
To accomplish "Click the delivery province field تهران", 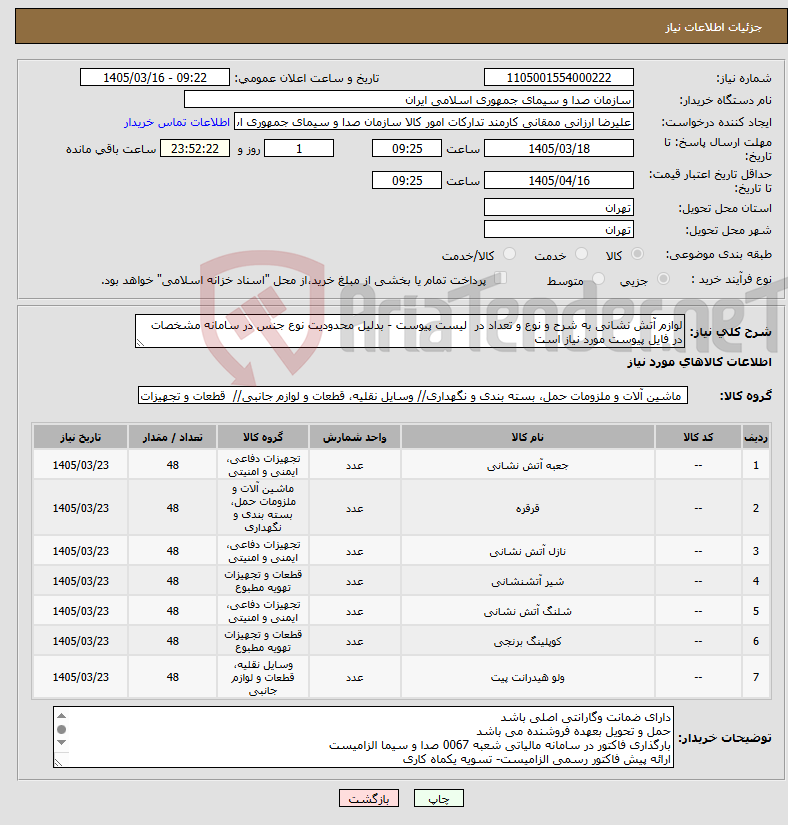I will pyautogui.click(x=559, y=208).
